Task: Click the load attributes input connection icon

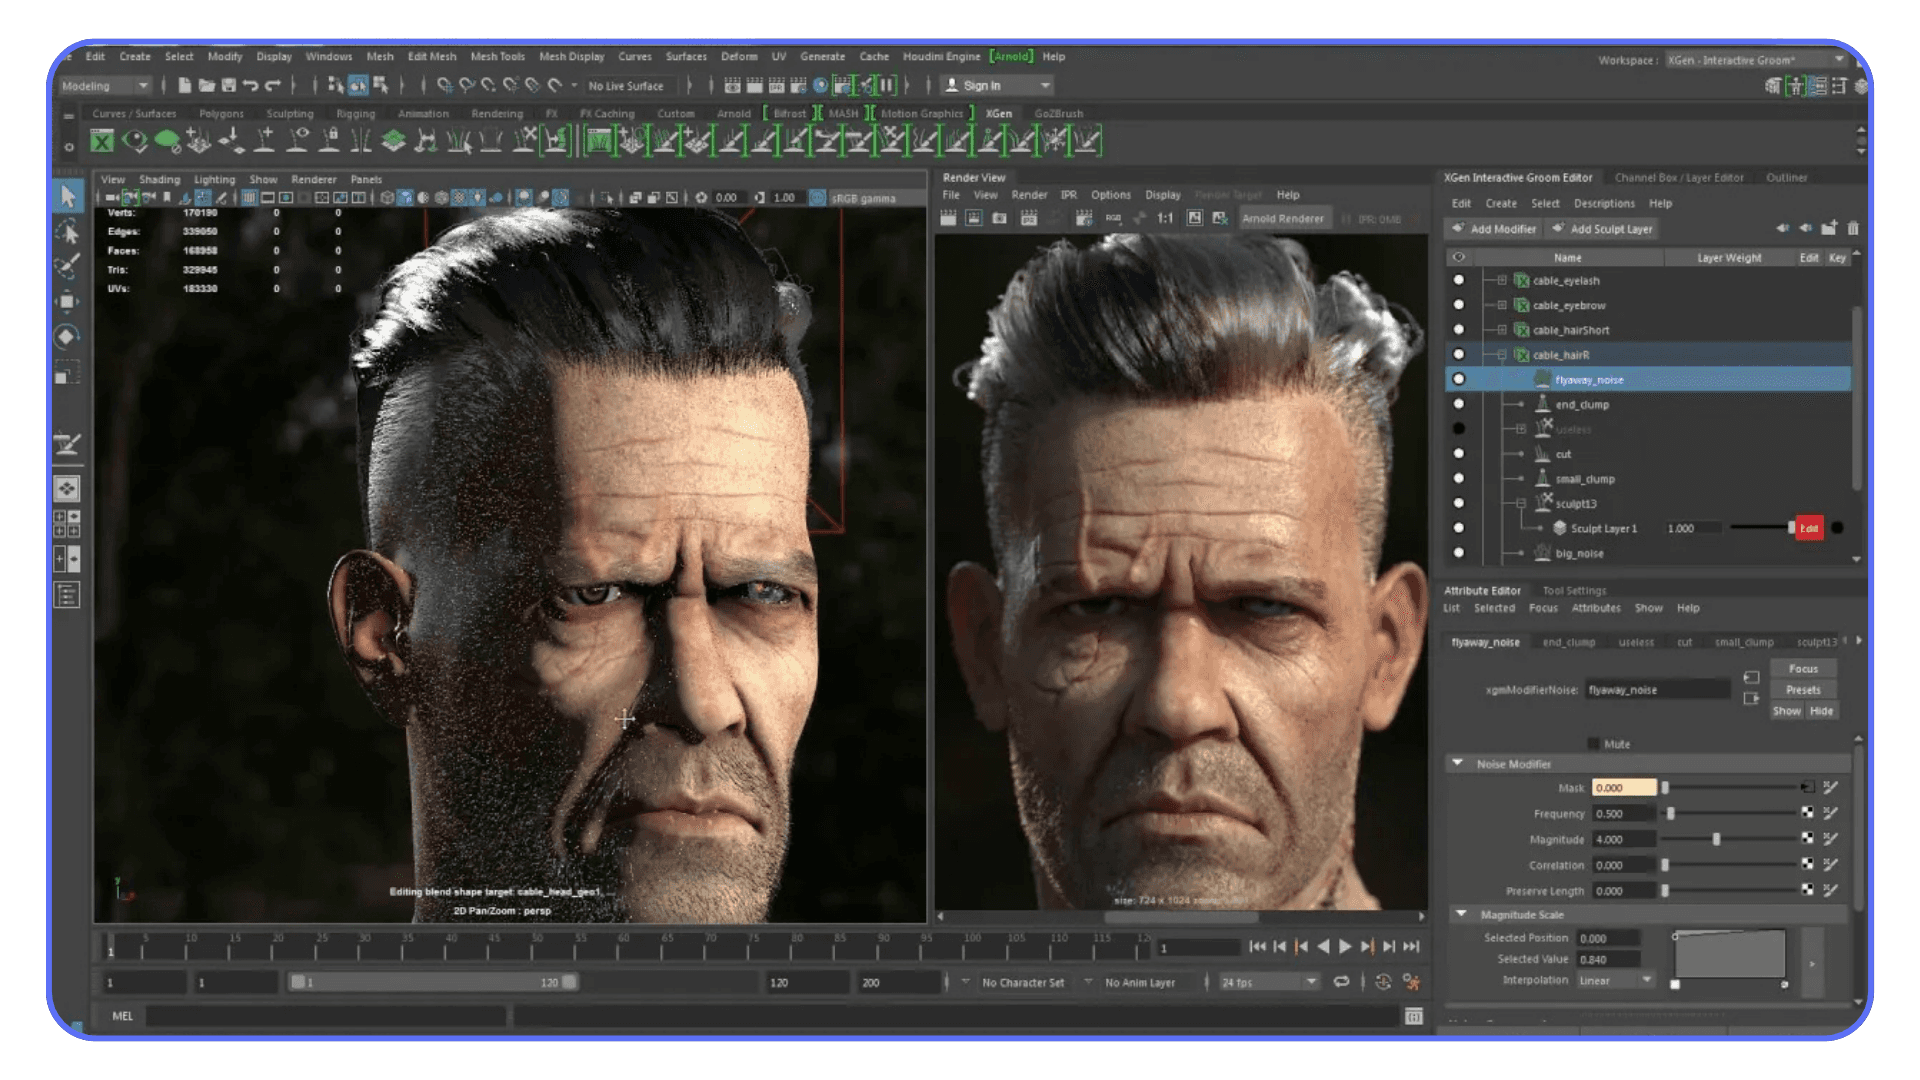Action: point(1751,678)
